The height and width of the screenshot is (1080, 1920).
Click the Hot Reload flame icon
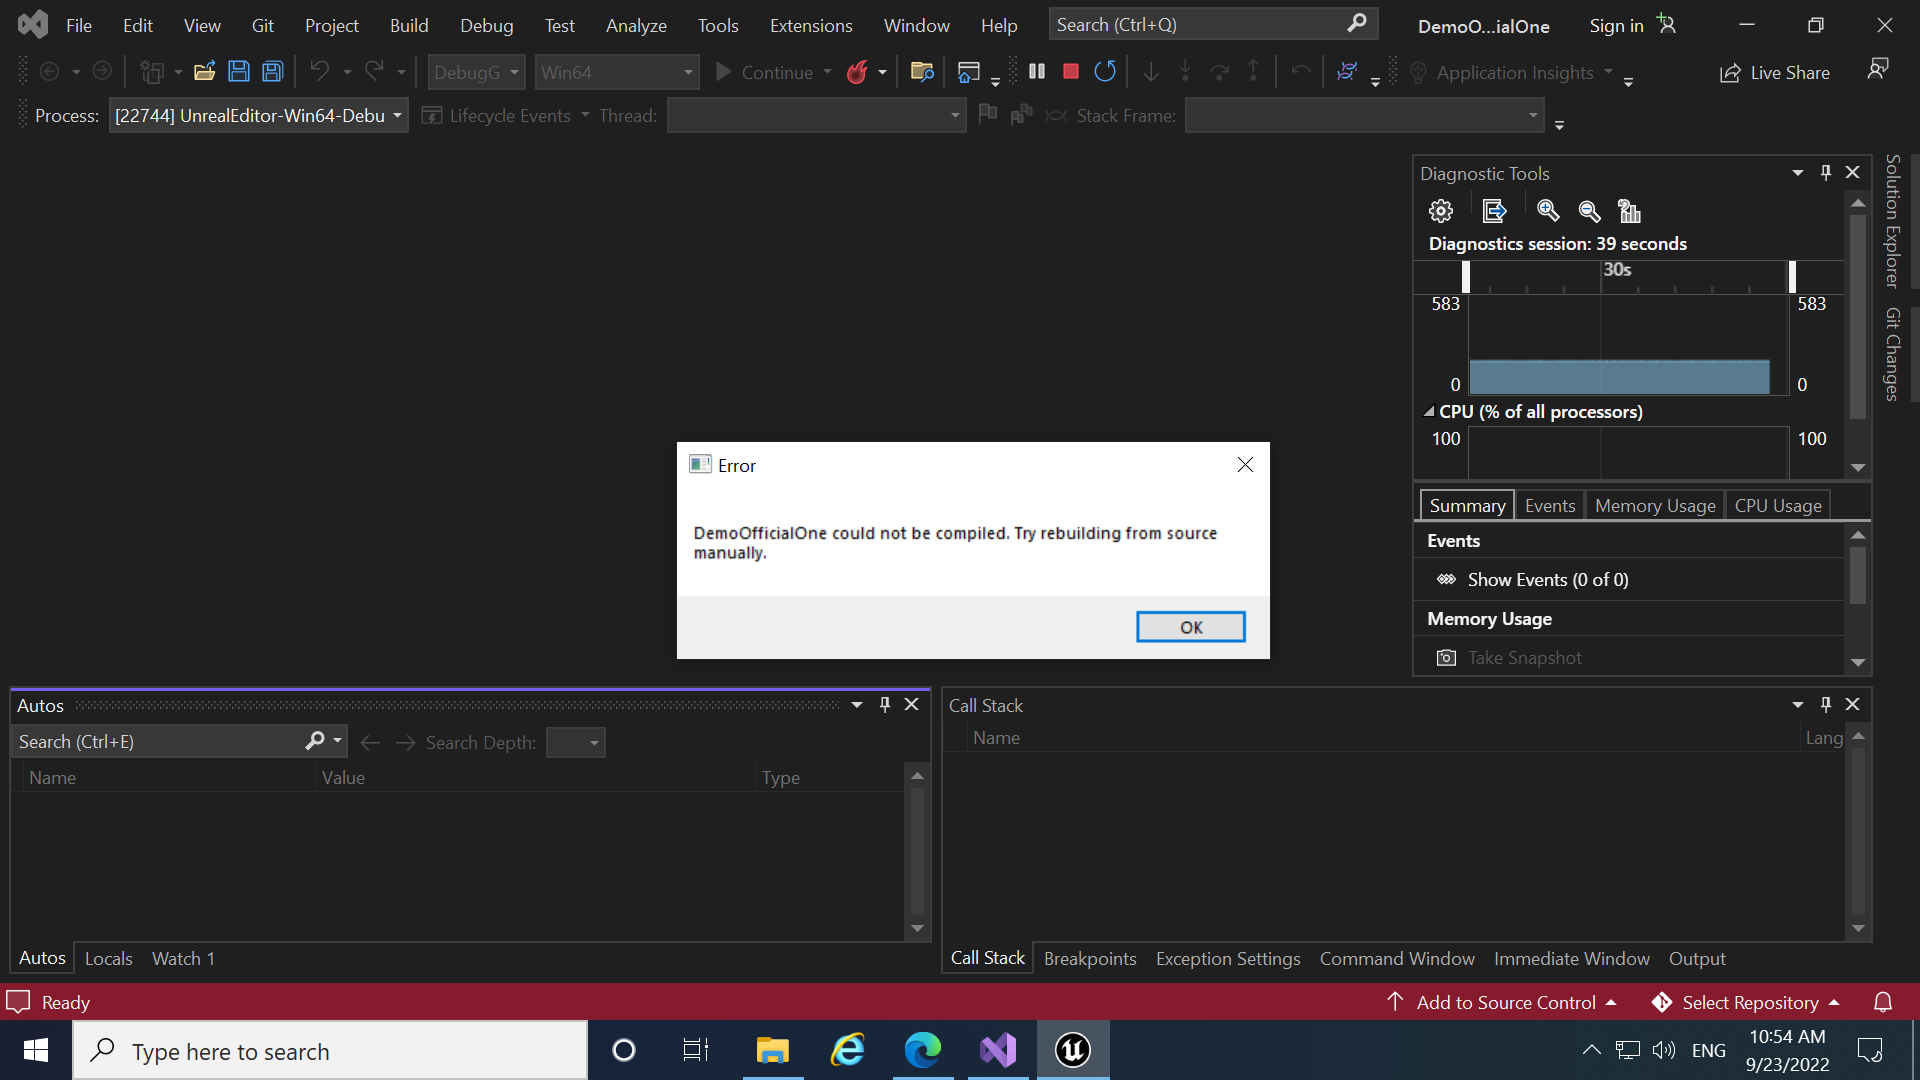(857, 72)
